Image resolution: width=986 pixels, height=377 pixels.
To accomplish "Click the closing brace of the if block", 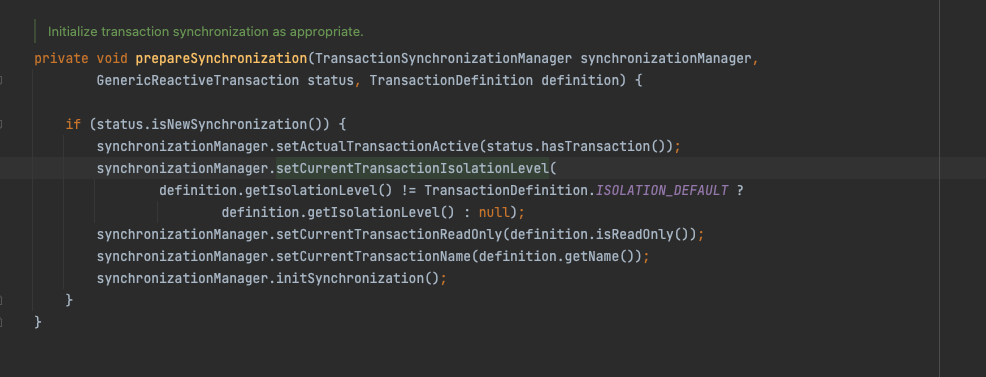I will [69, 300].
